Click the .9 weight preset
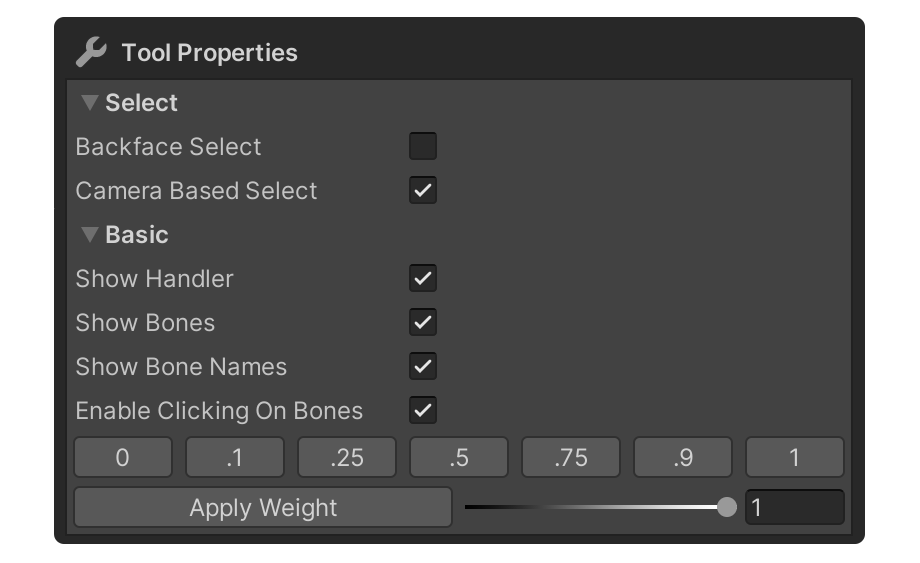Screen dimensions: 920x563 click(x=683, y=458)
